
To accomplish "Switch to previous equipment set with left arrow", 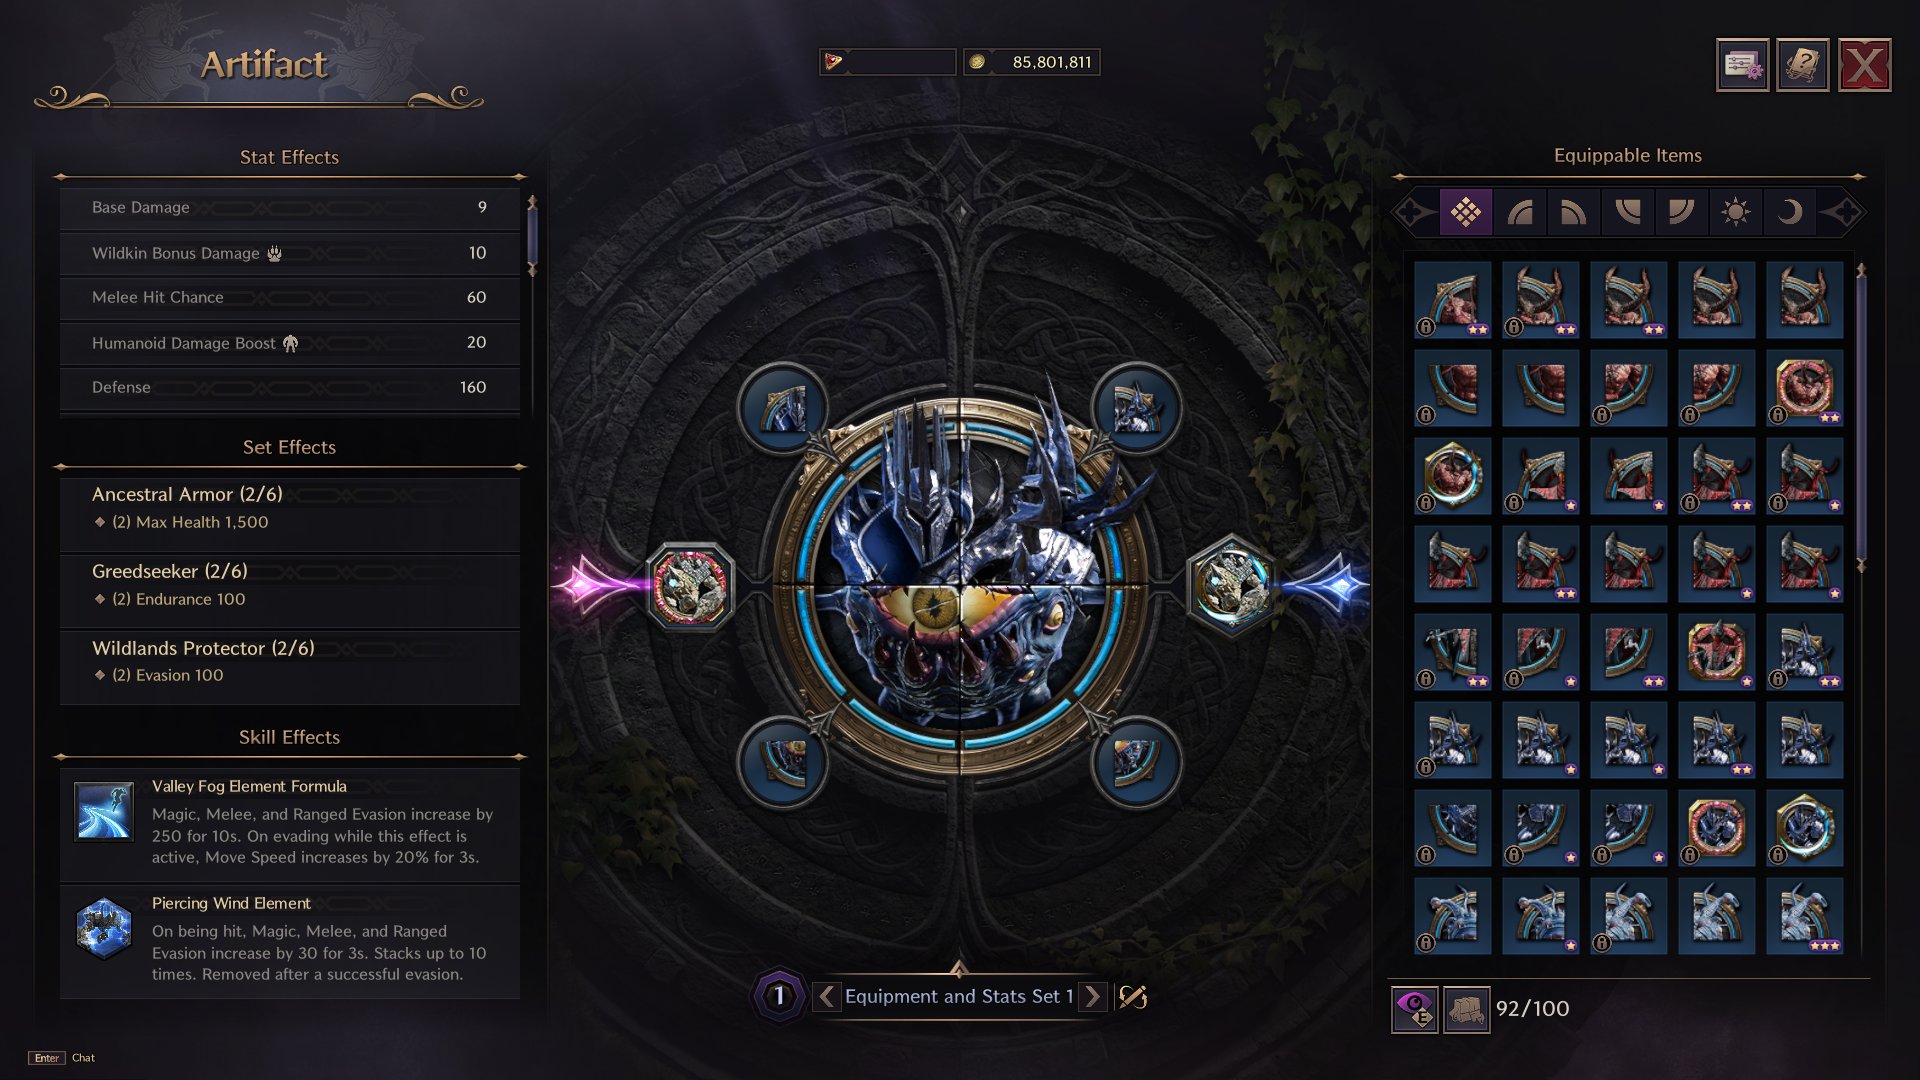I will (827, 996).
